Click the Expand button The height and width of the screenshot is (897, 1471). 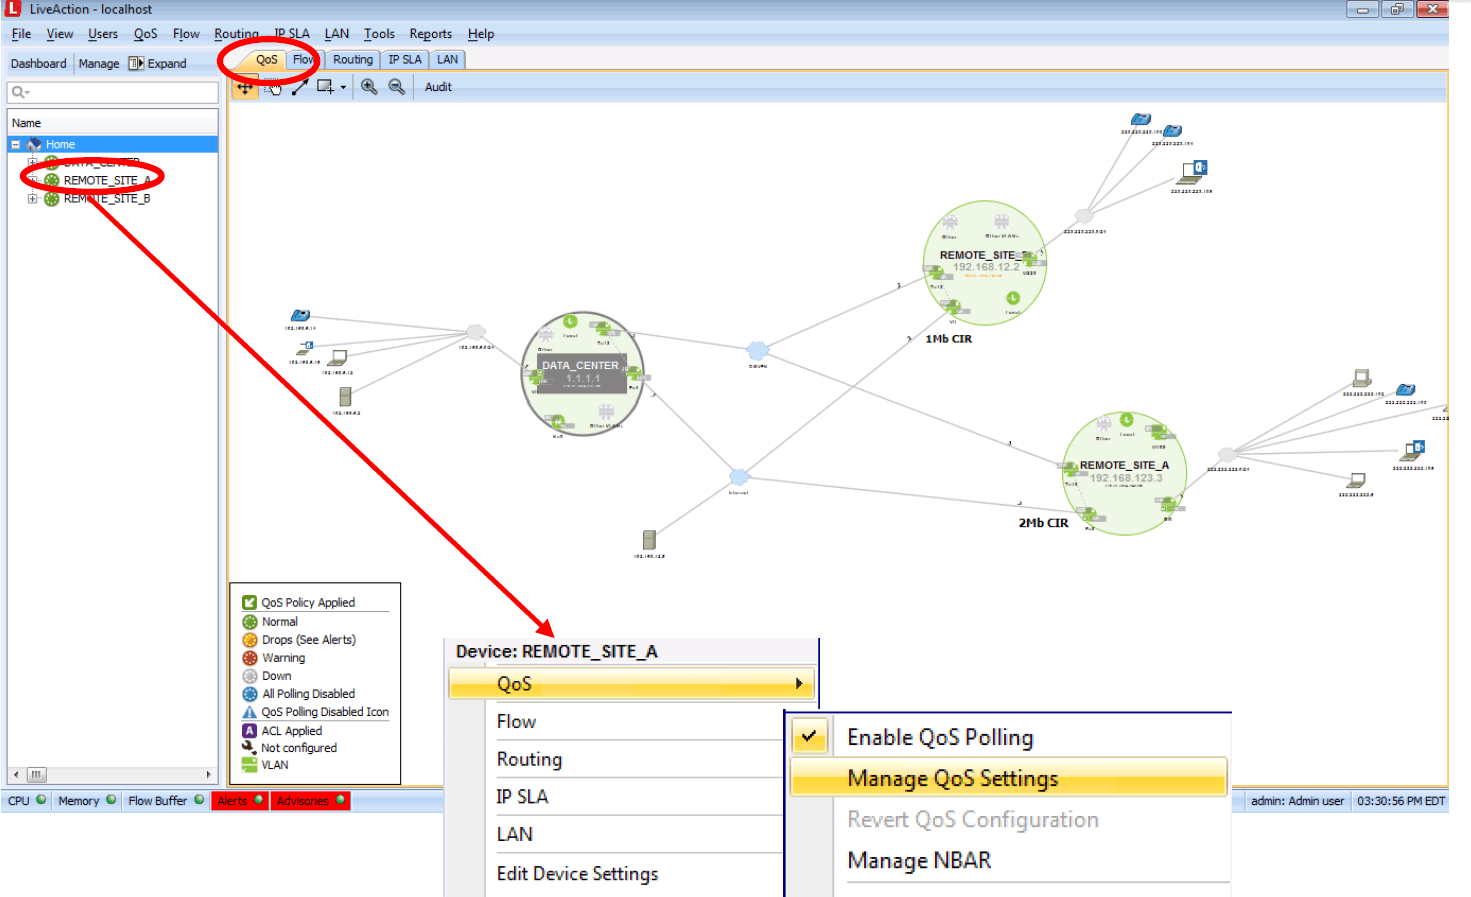[x=158, y=64]
